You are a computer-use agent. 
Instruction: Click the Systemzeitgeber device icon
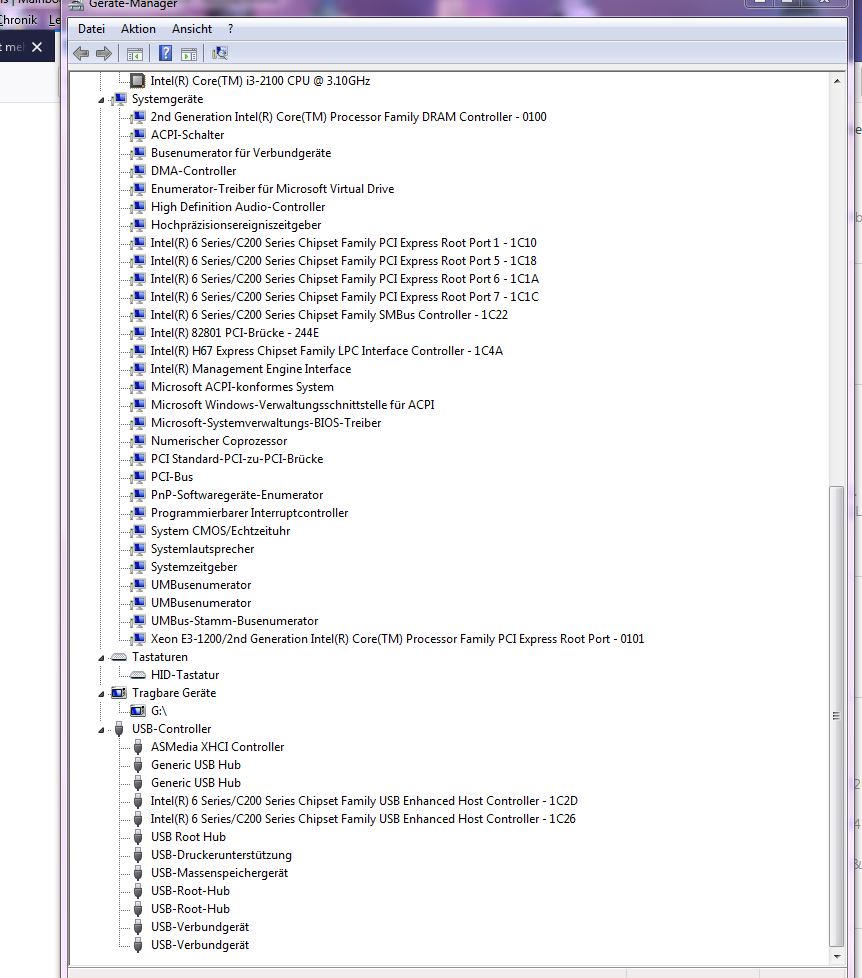138,568
